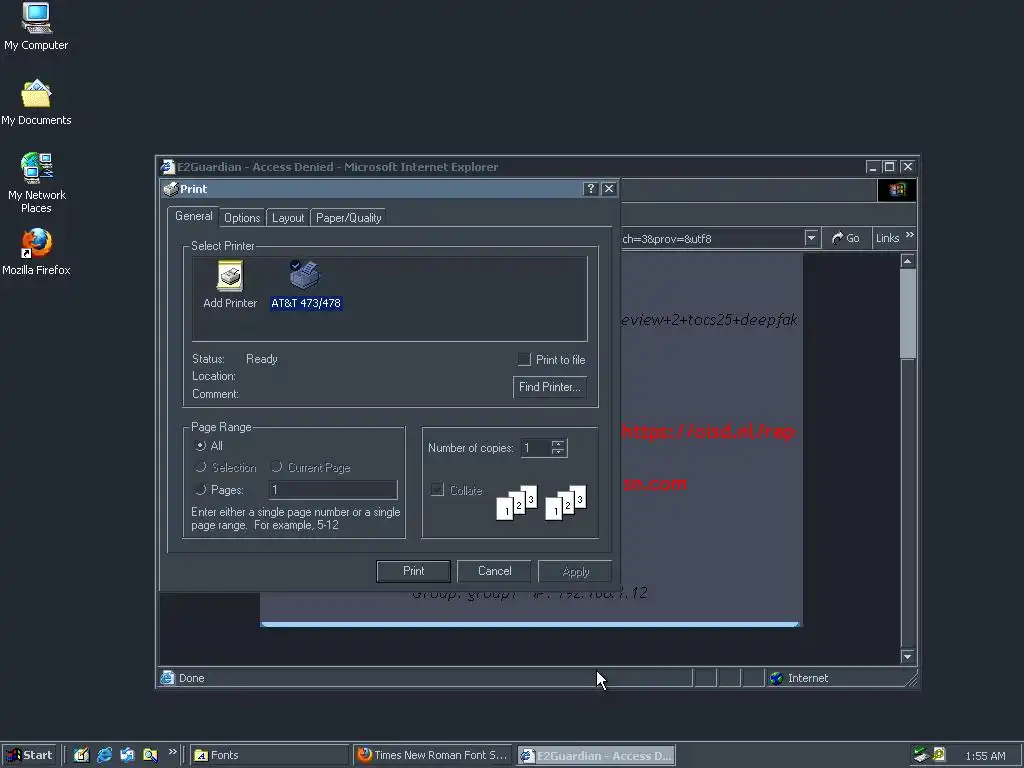Click the 1:55 AM clock
Screen dimensions: 1024x768
[985, 756]
